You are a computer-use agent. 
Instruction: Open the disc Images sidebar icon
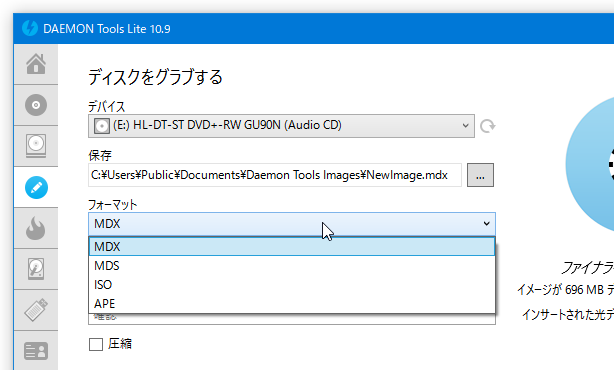click(x=36, y=105)
